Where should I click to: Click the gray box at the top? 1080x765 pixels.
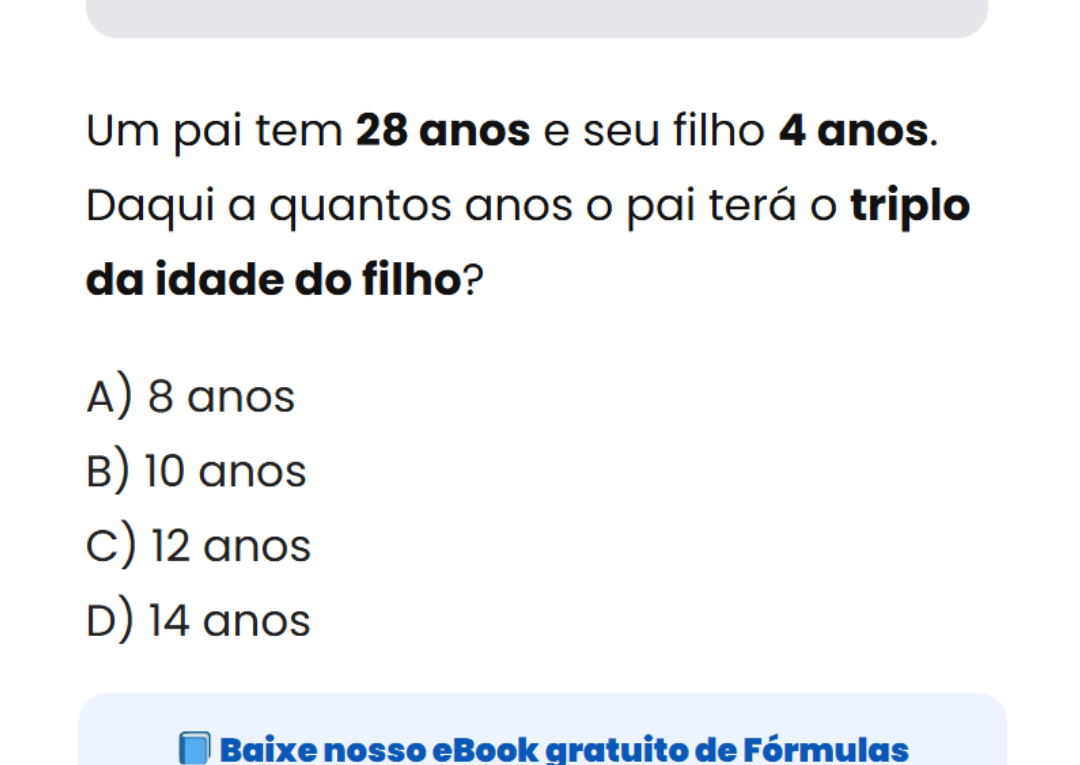tap(537, 17)
